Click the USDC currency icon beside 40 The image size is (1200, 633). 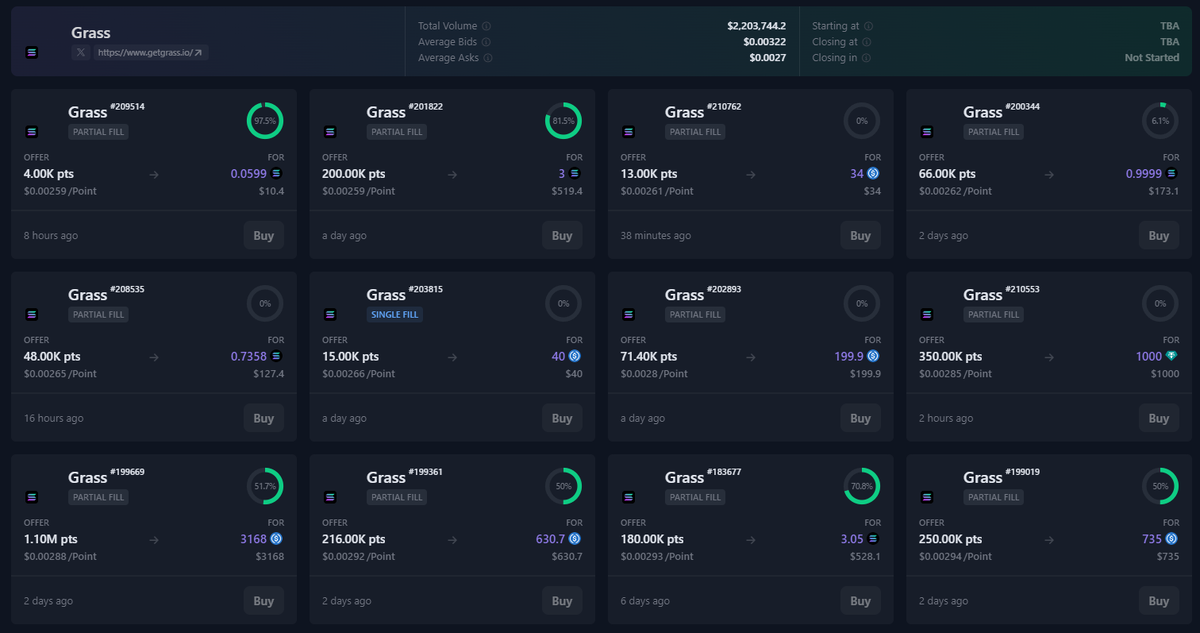coord(575,356)
